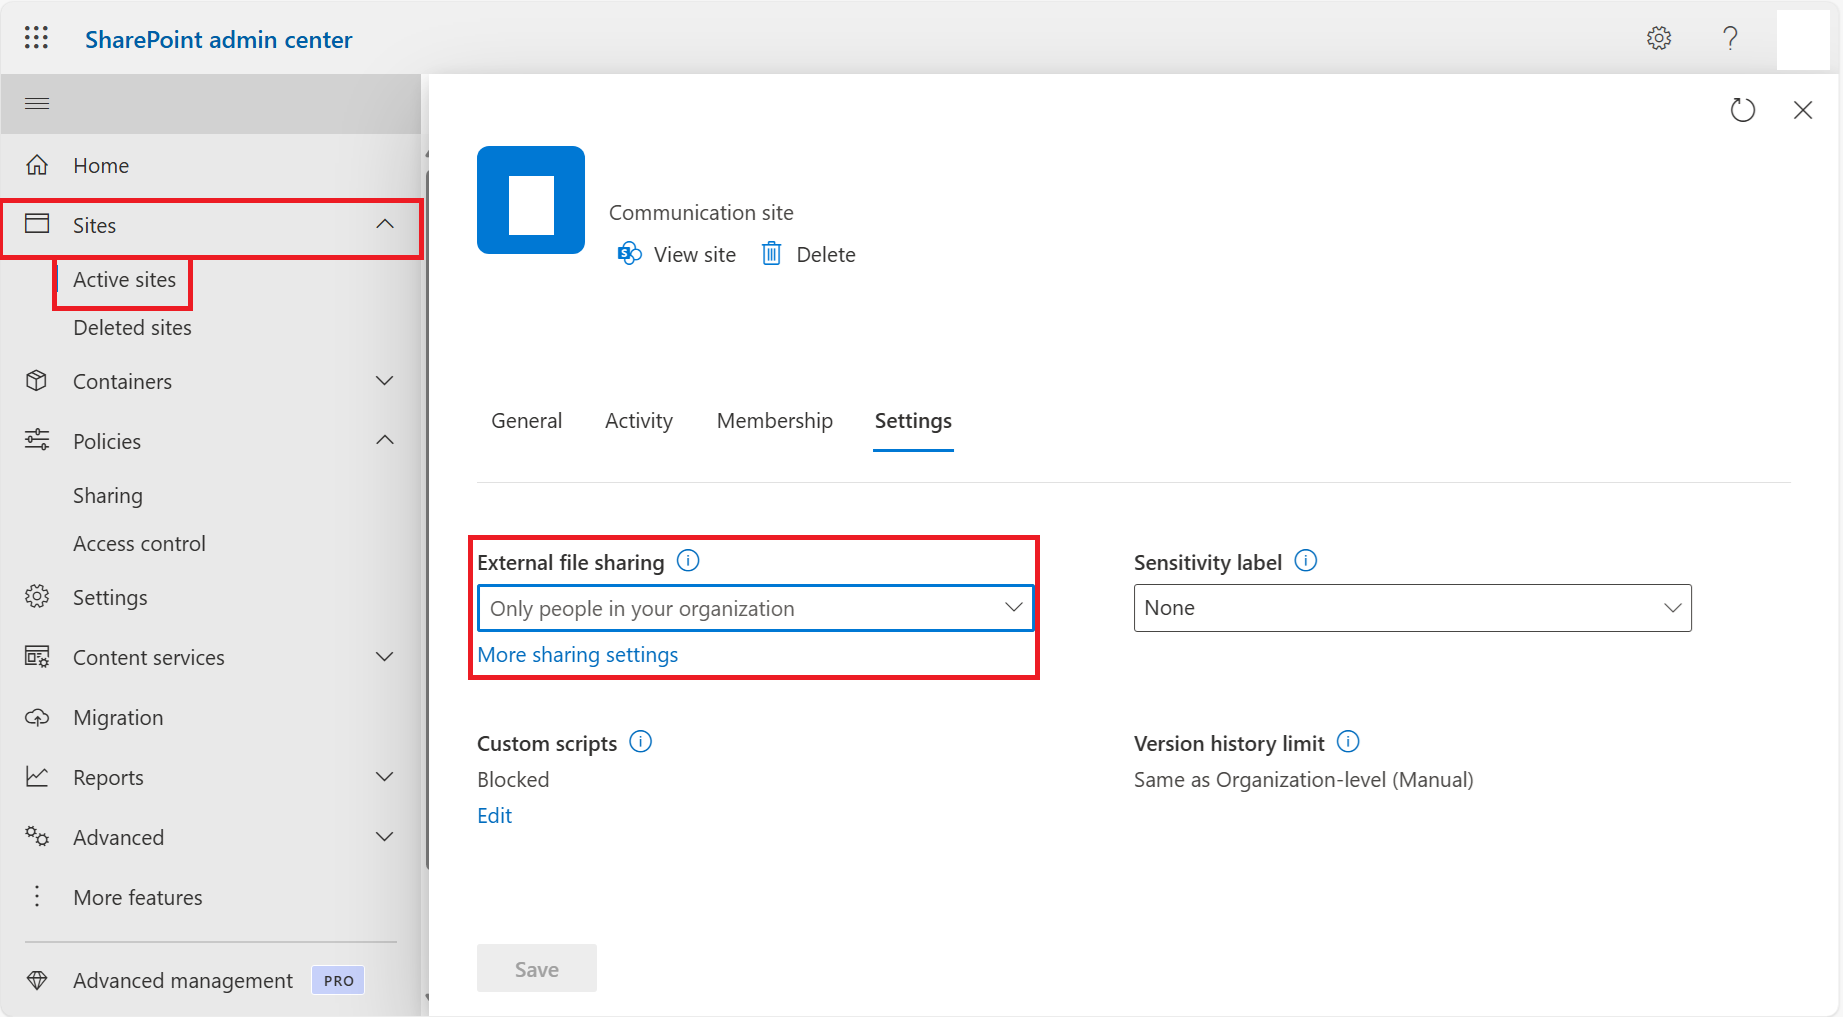This screenshot has height=1017, width=1843.
Task: Select the Settings tab
Action: coord(913,421)
